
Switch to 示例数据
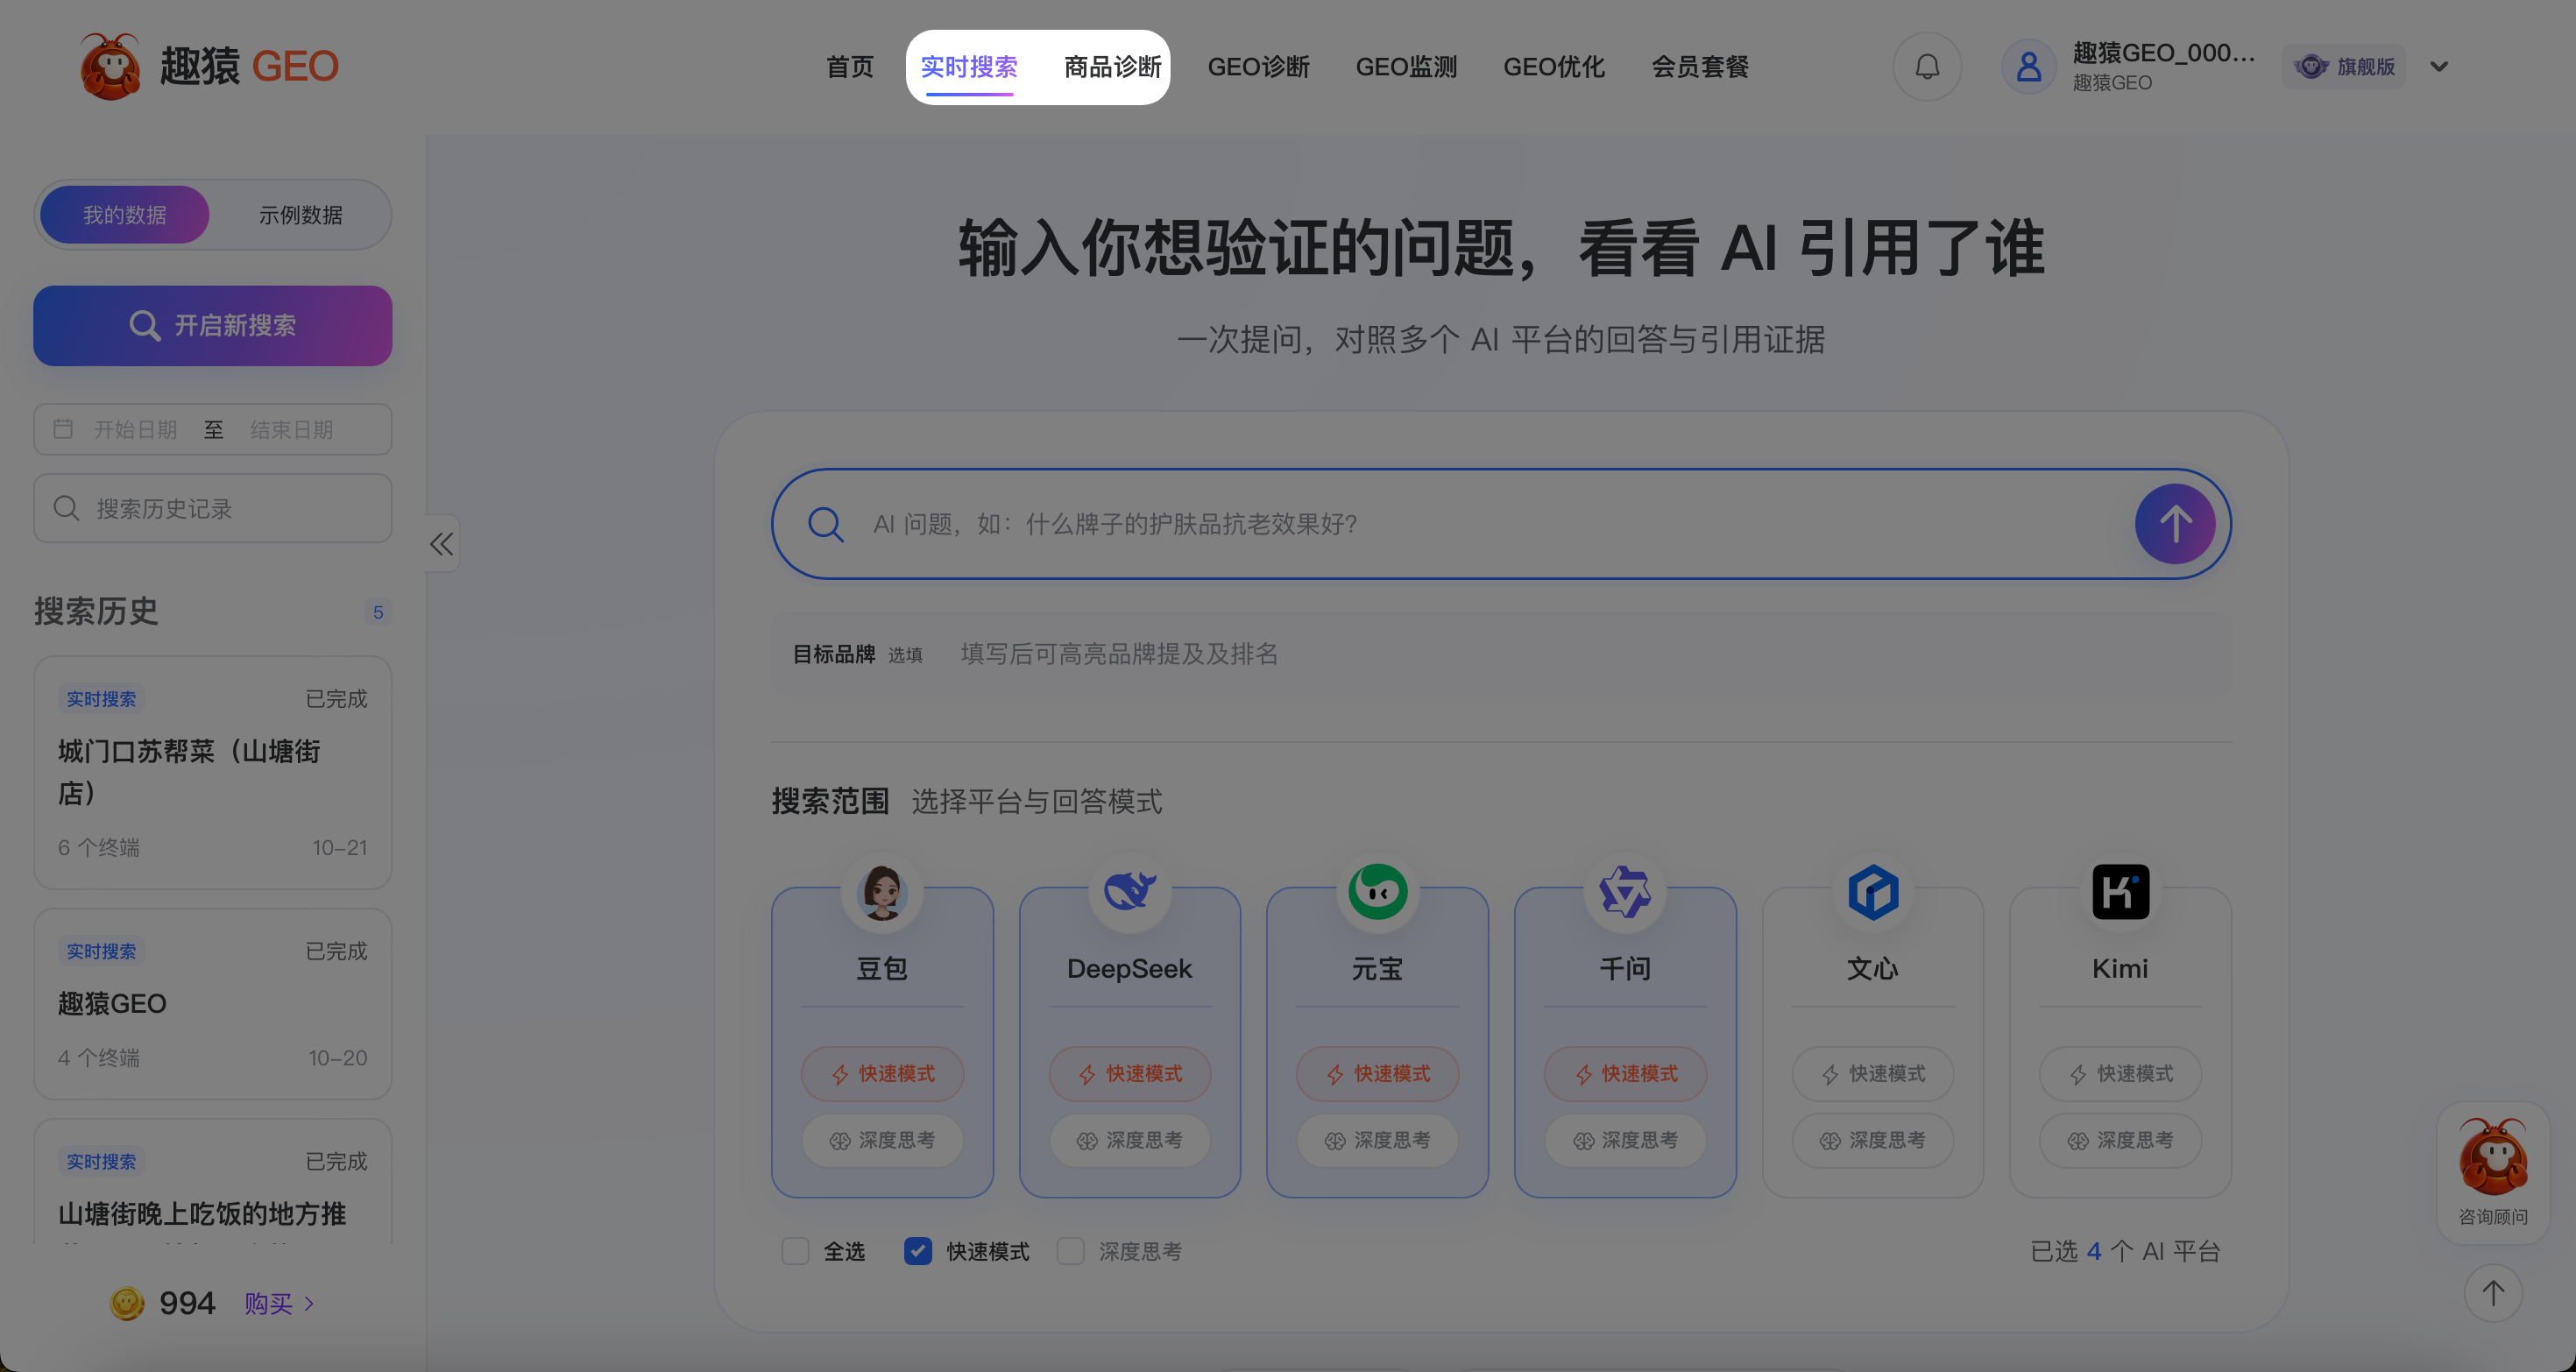point(300,215)
